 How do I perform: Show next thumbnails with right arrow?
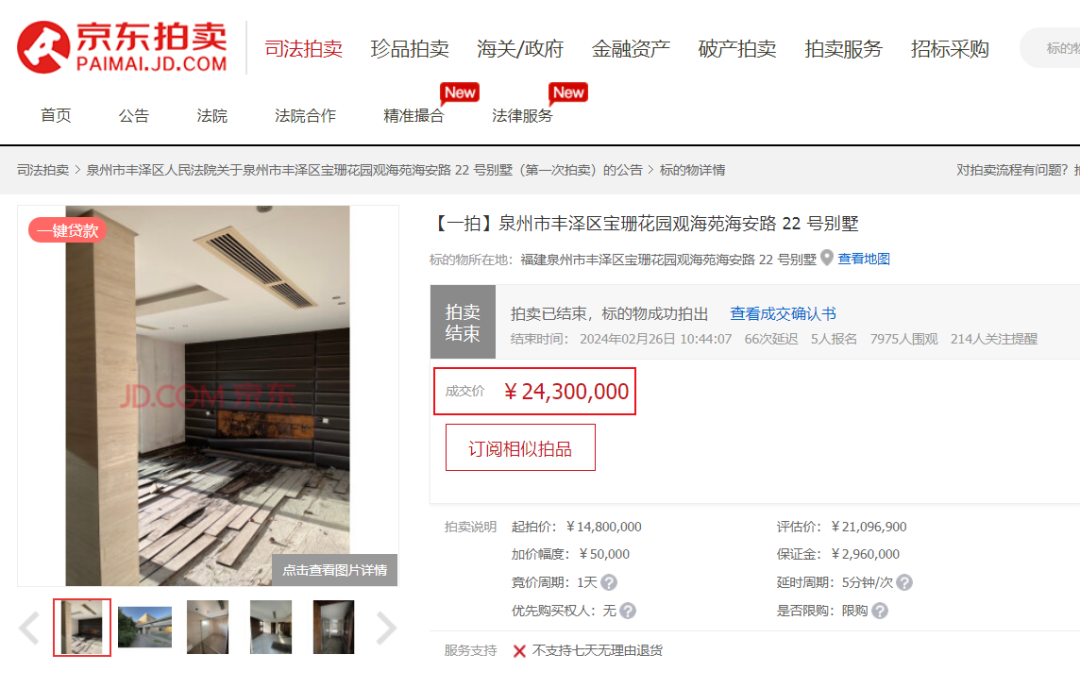(x=385, y=628)
